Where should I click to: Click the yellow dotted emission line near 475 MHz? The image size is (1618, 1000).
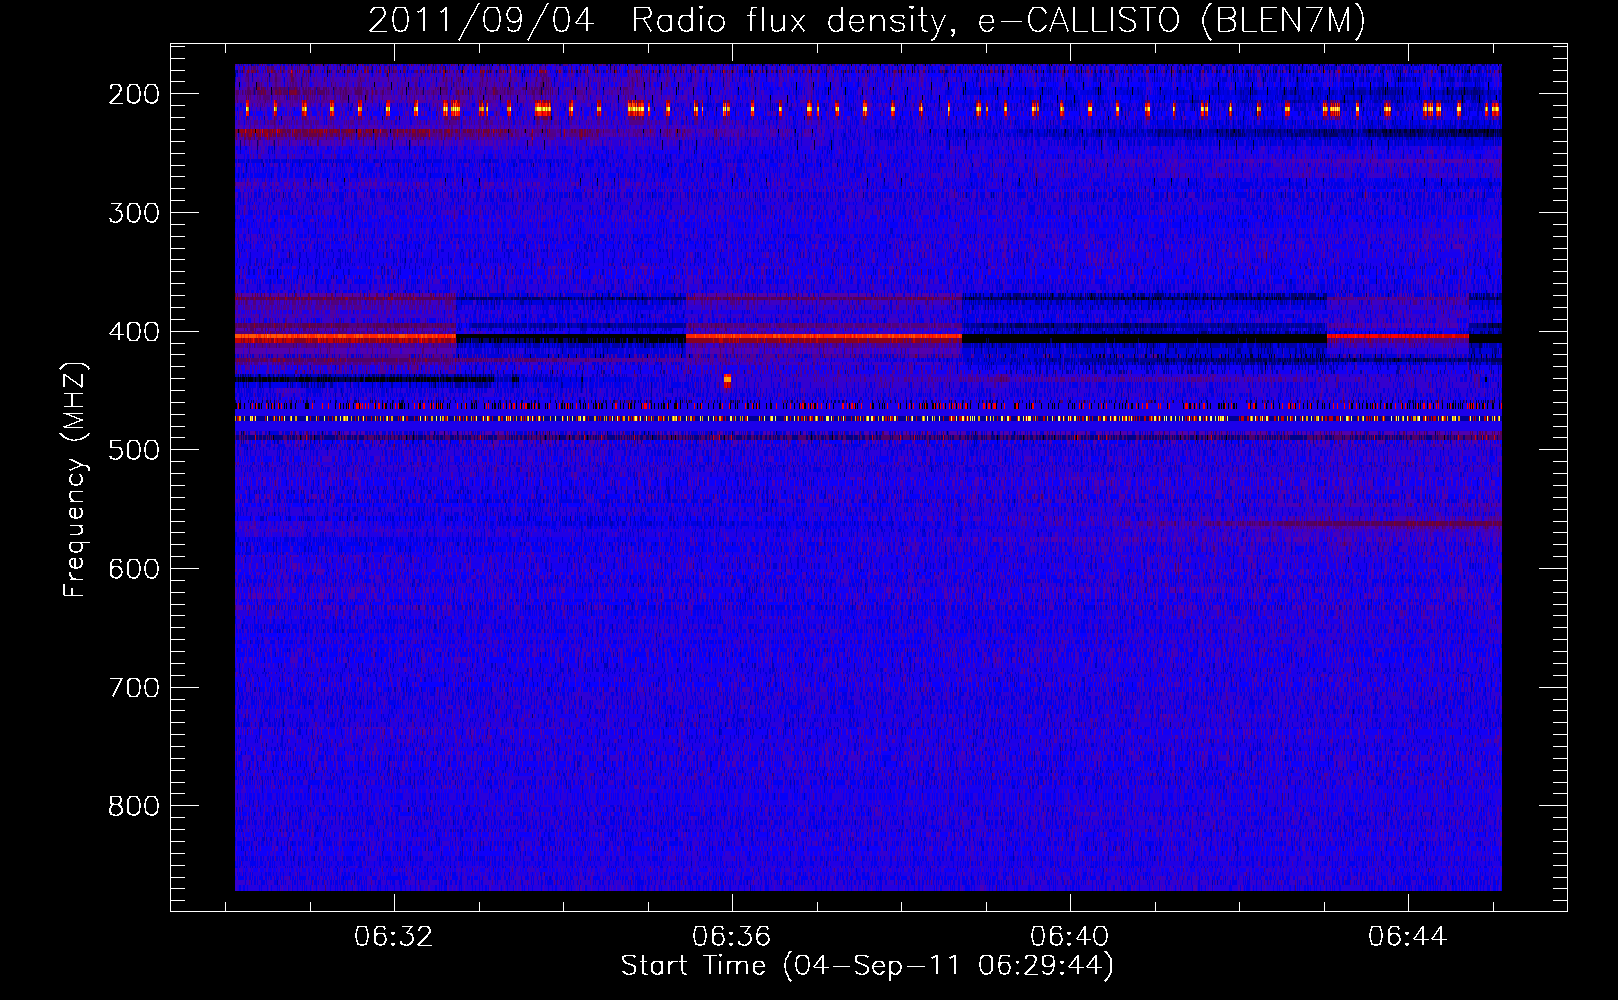[x=868, y=418]
